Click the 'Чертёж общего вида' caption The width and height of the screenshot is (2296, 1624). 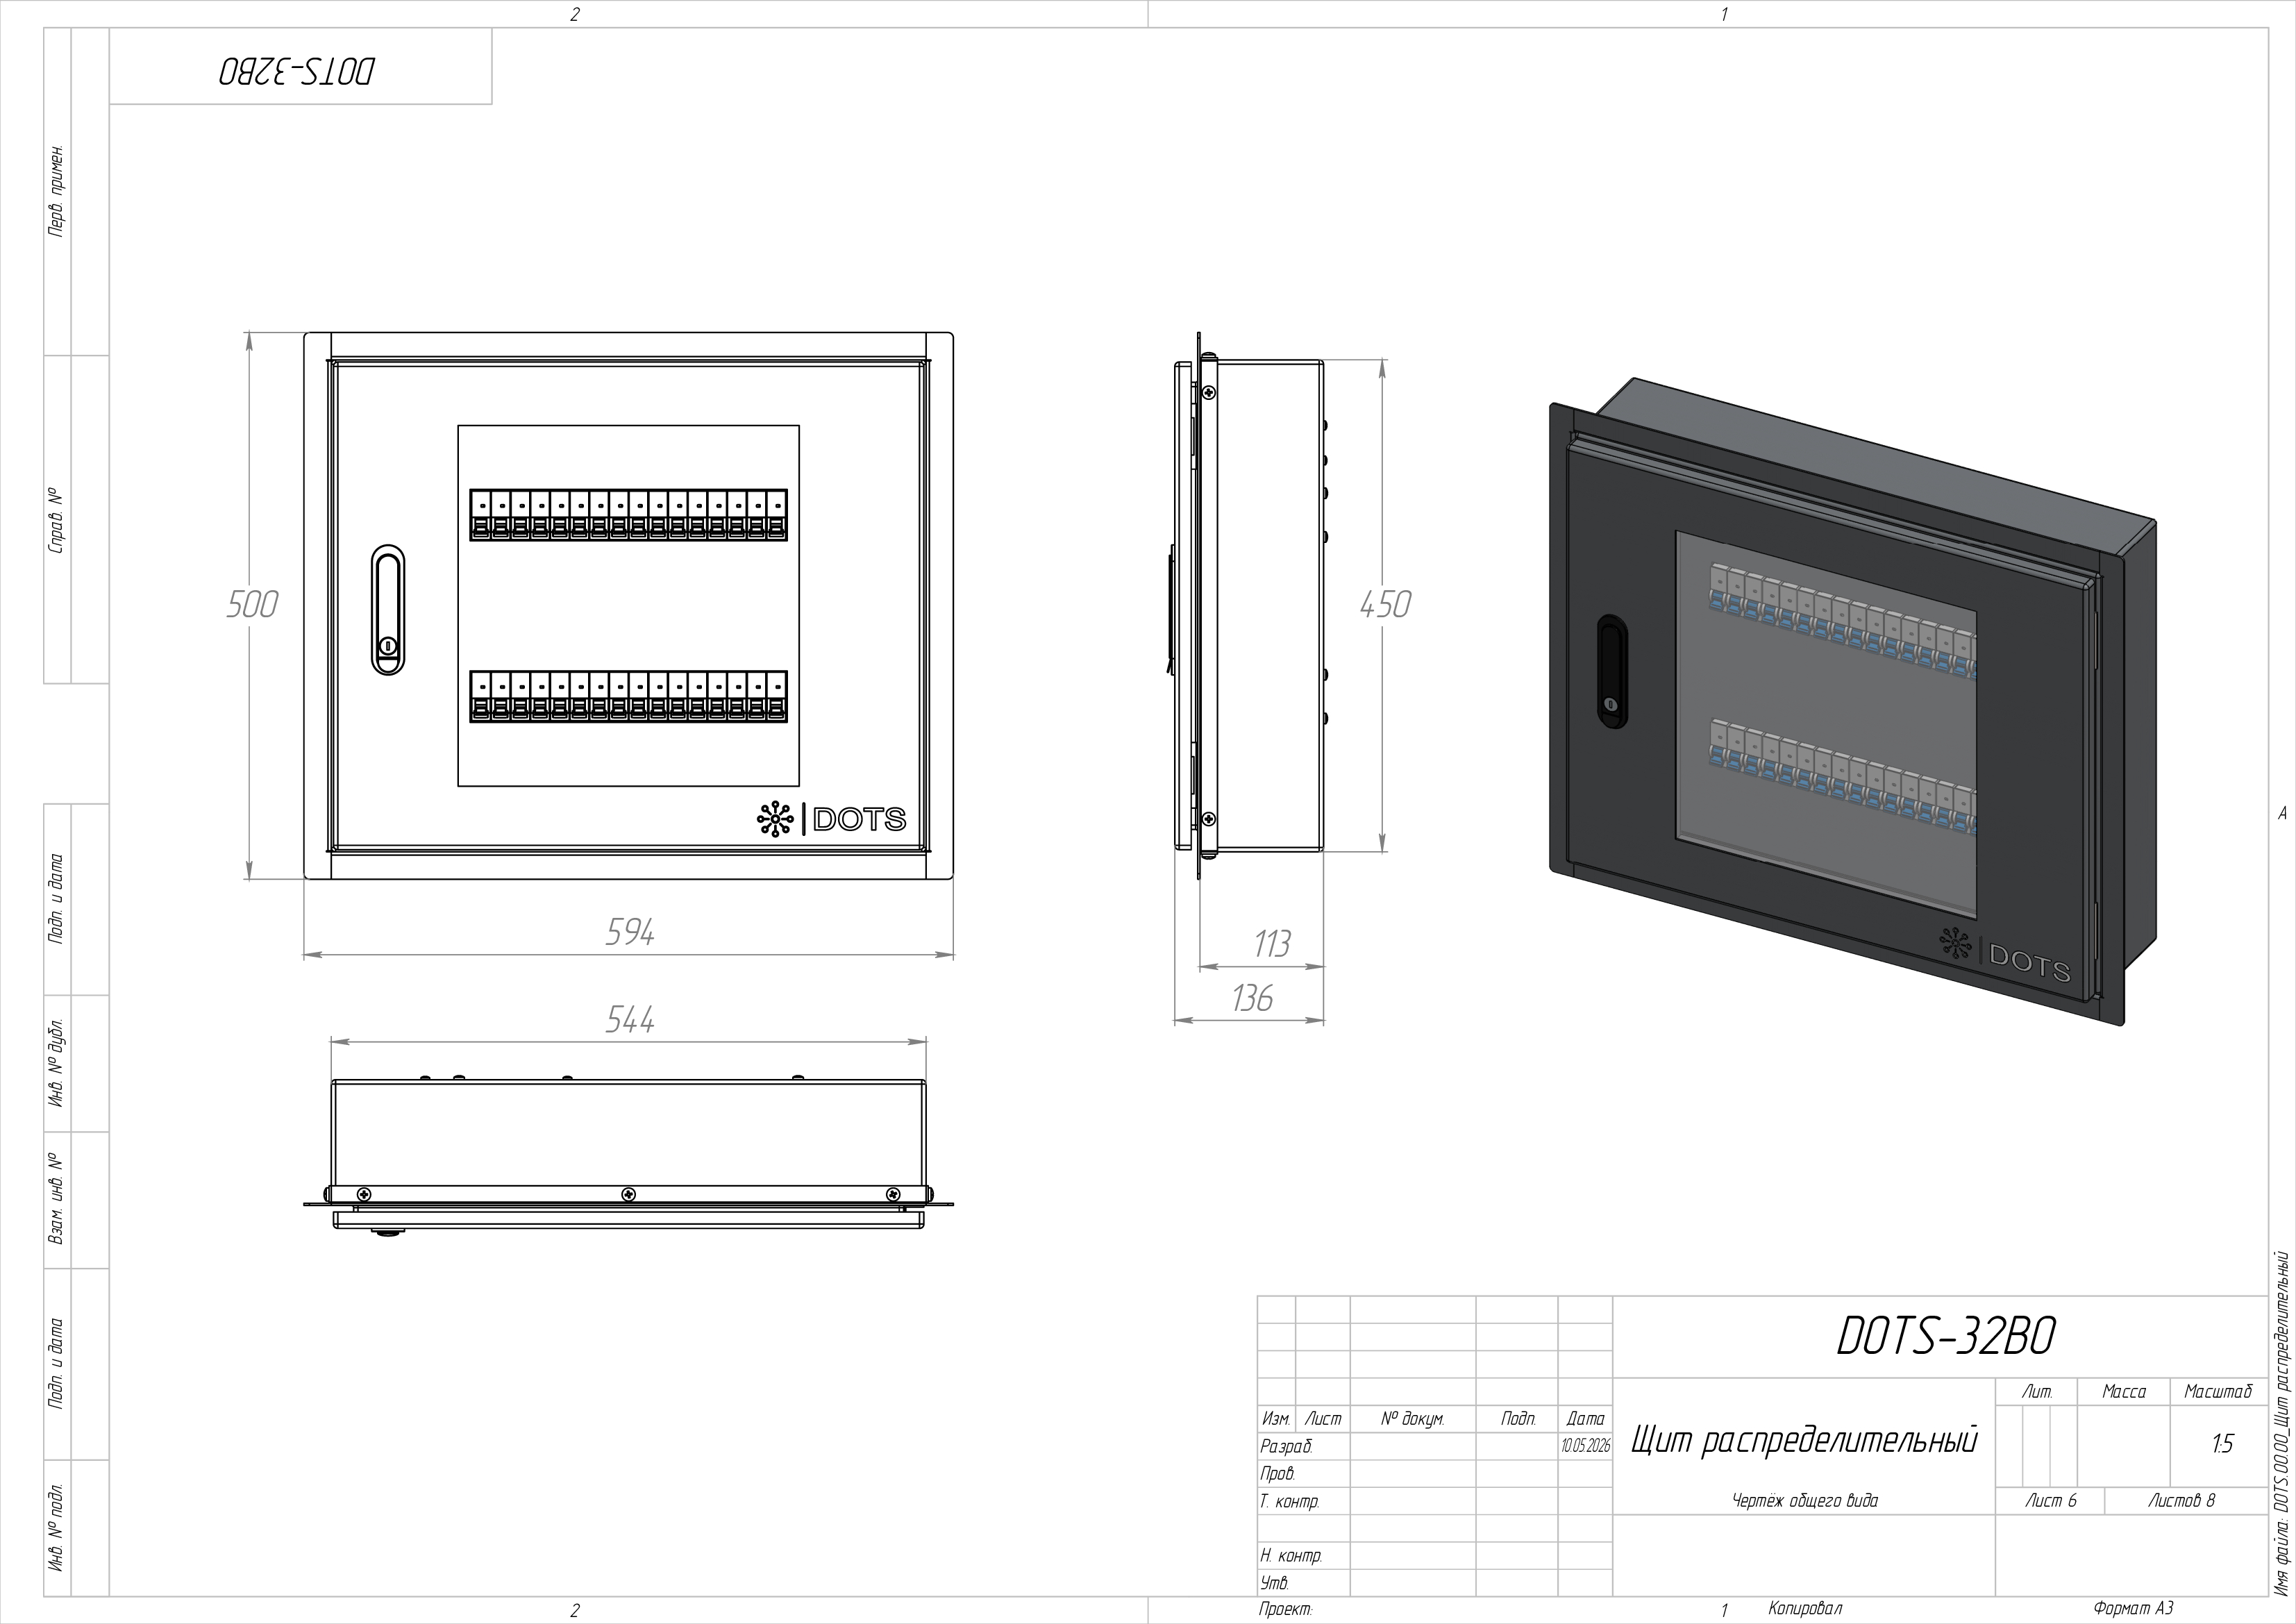[x=1805, y=1500]
